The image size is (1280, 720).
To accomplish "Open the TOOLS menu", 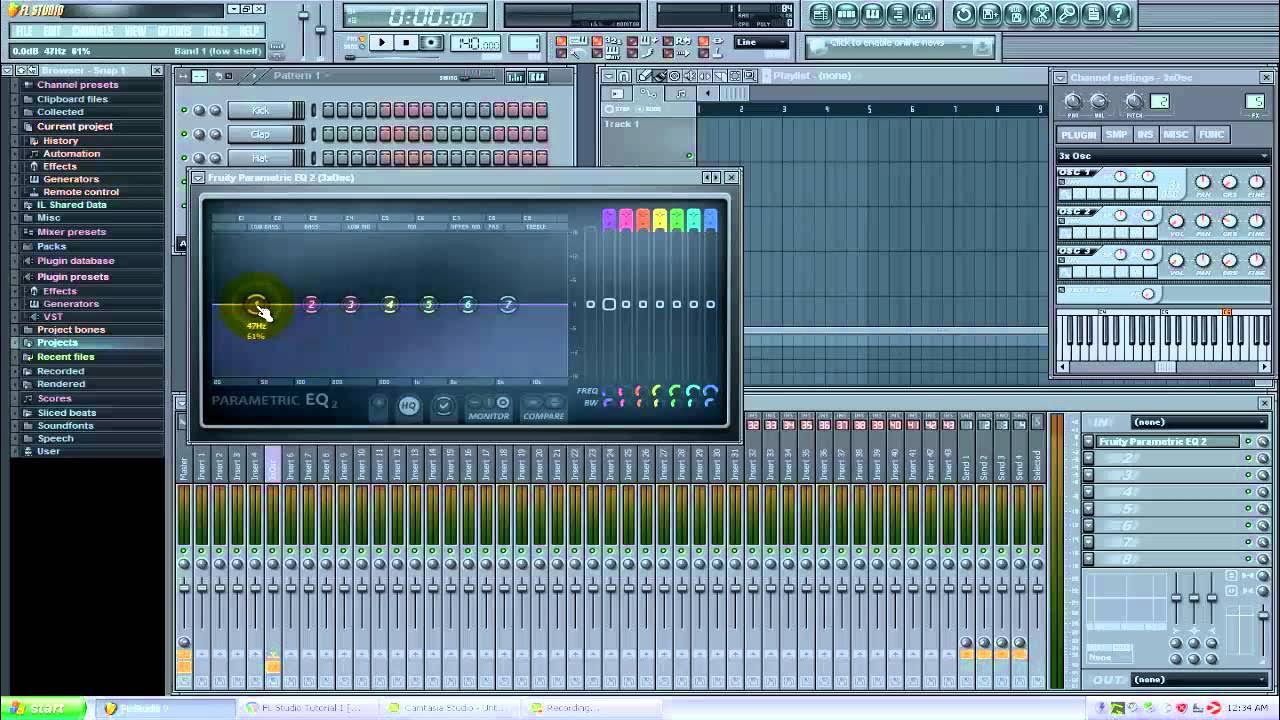I will pyautogui.click(x=215, y=31).
